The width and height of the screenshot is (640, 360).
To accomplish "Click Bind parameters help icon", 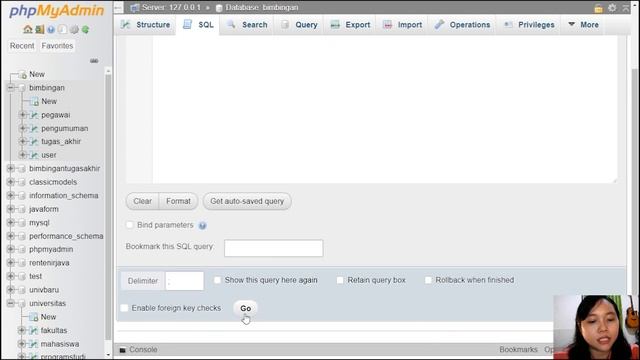I will [202, 225].
